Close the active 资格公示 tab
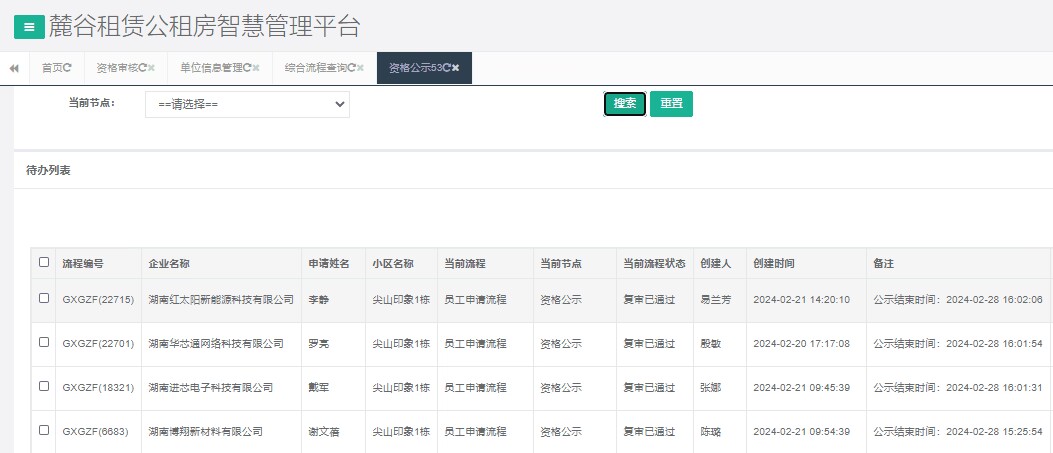Viewport: 1053px width, 453px height. pyautogui.click(x=456, y=68)
